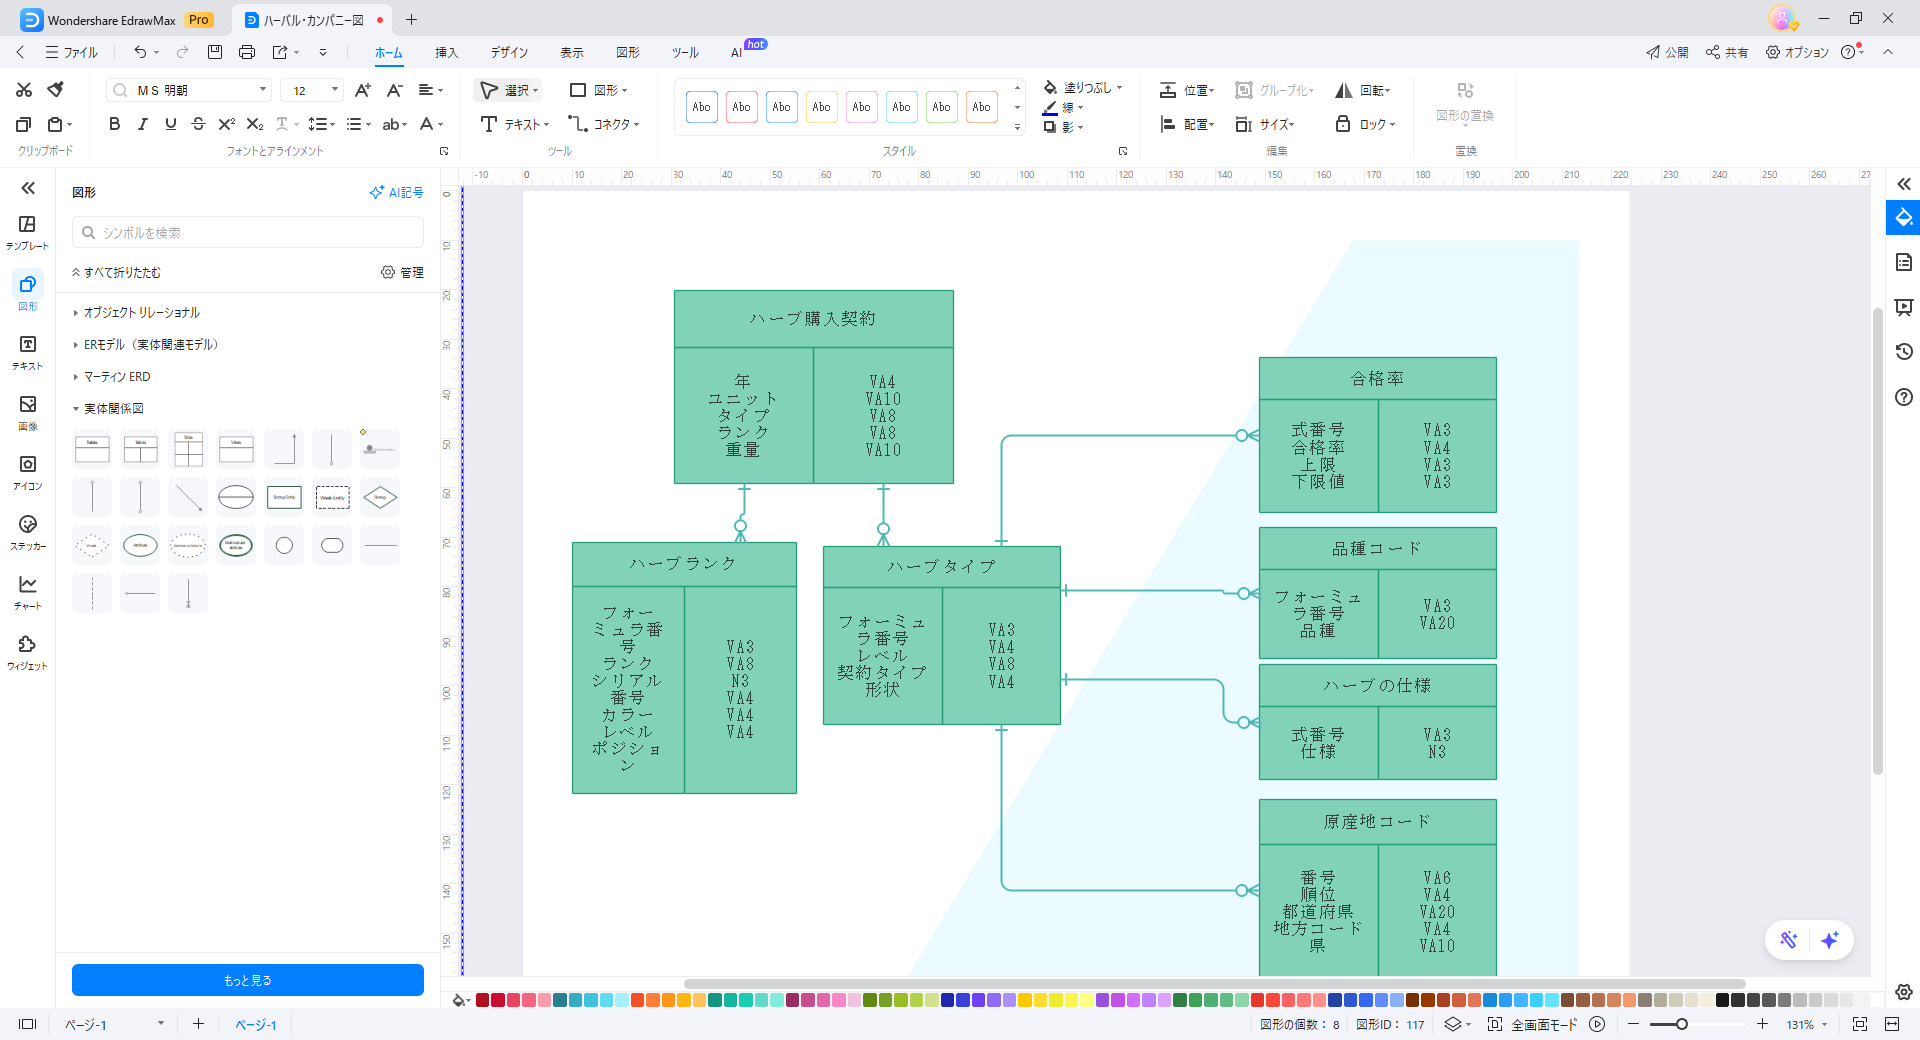The height and width of the screenshot is (1040, 1920).
Task: Open the View ribbon tab
Action: click(572, 52)
